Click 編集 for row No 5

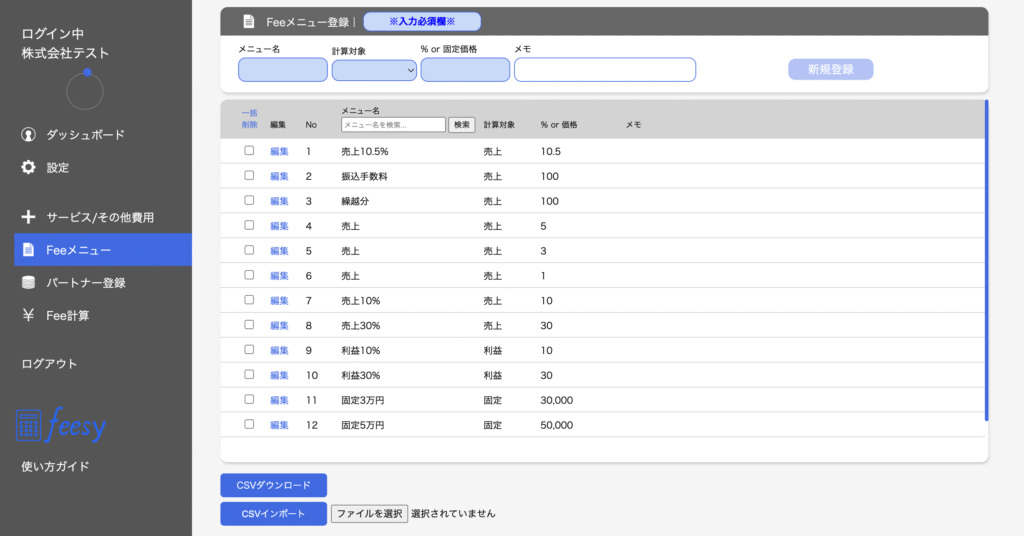pos(280,251)
